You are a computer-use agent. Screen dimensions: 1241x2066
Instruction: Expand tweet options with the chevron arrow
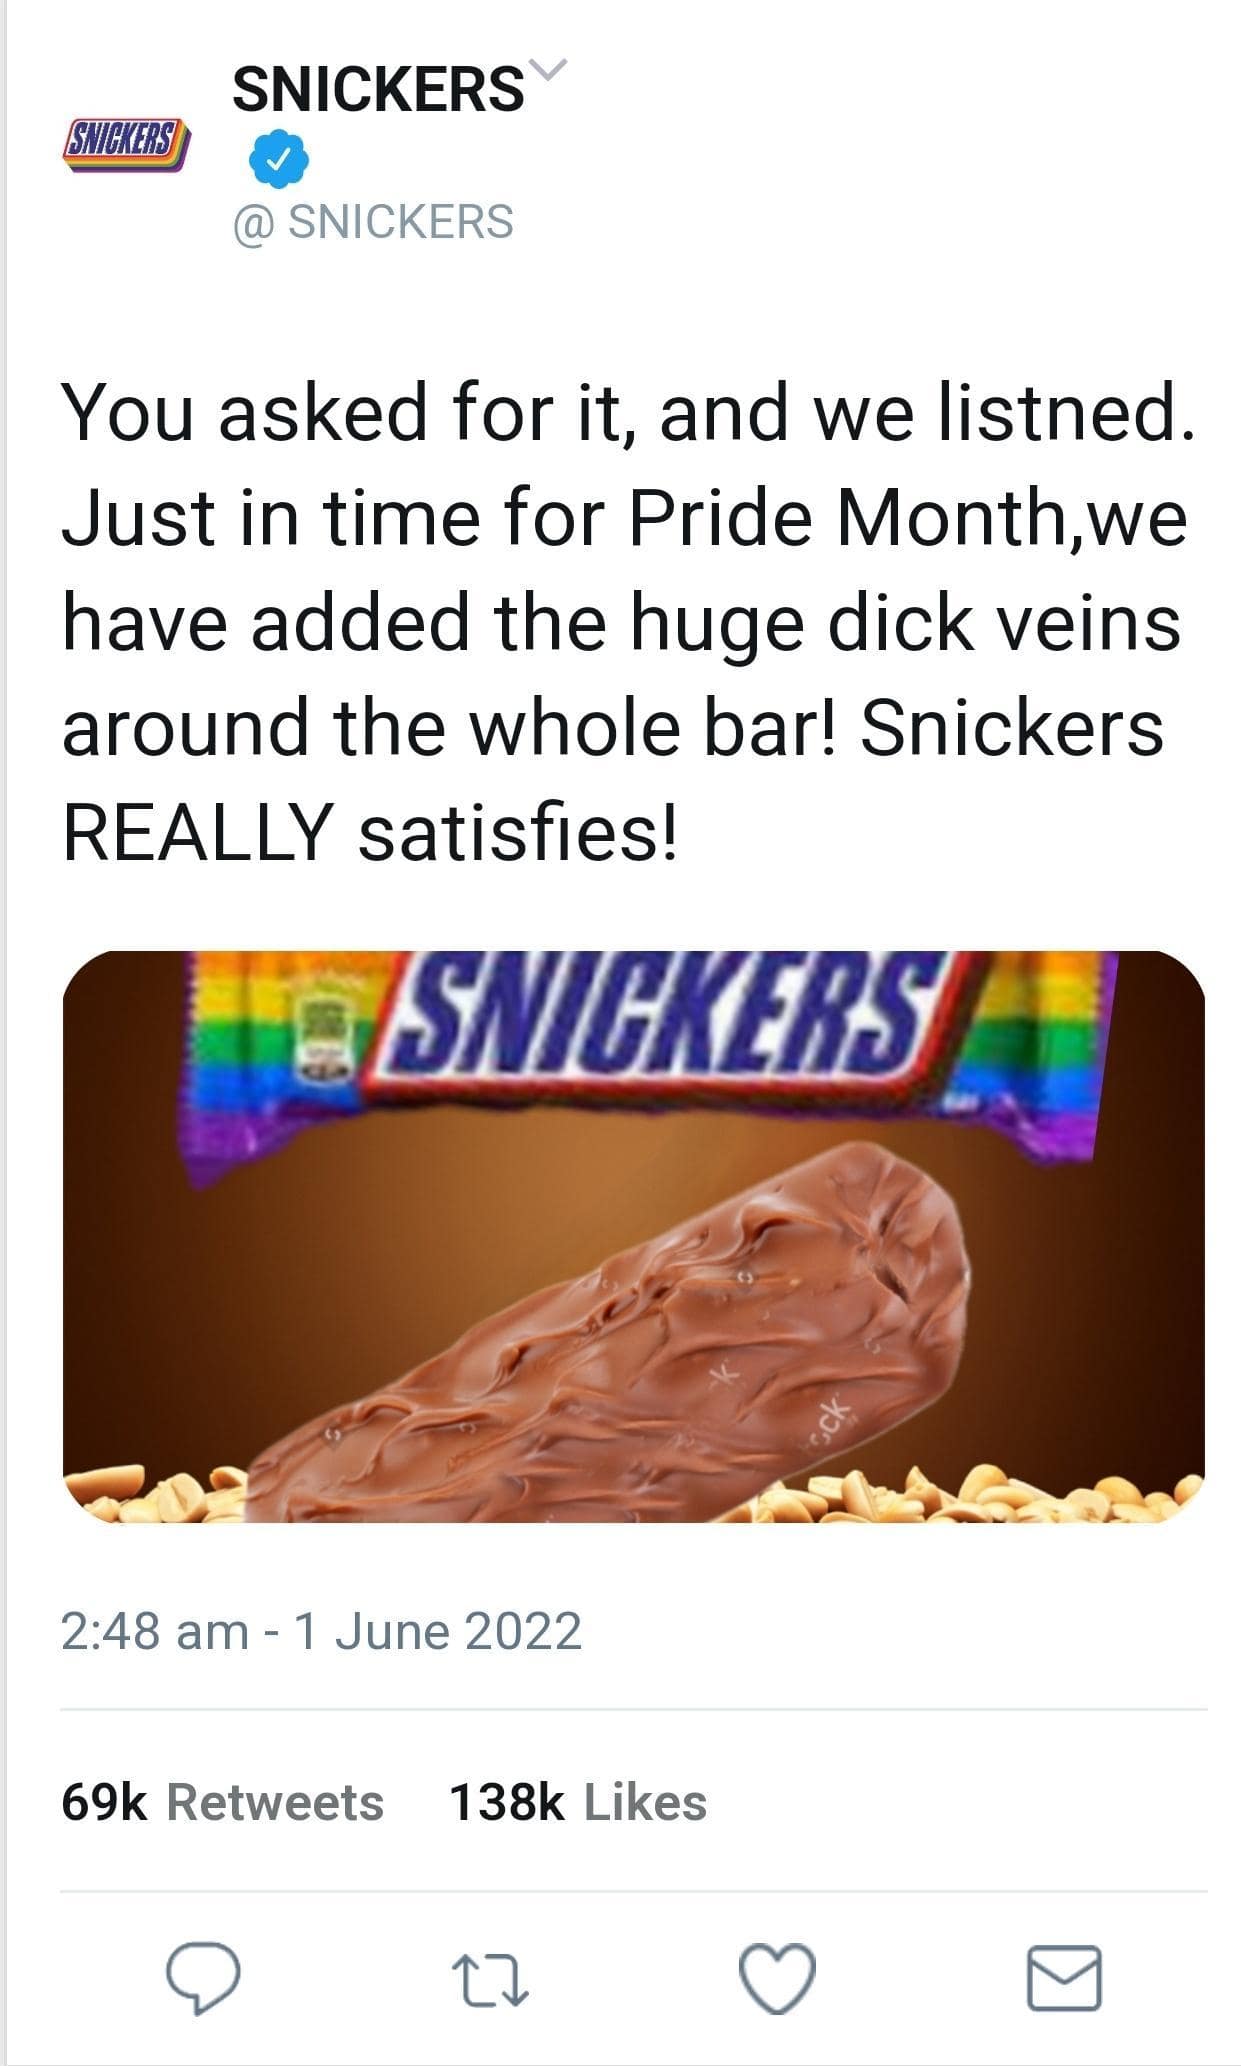pyautogui.click(x=549, y=72)
